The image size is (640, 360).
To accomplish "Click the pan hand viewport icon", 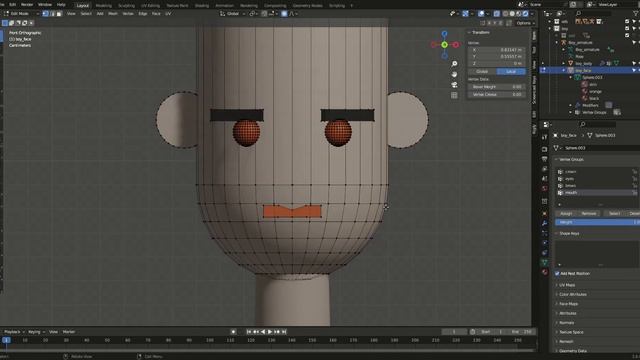I will point(454,74).
